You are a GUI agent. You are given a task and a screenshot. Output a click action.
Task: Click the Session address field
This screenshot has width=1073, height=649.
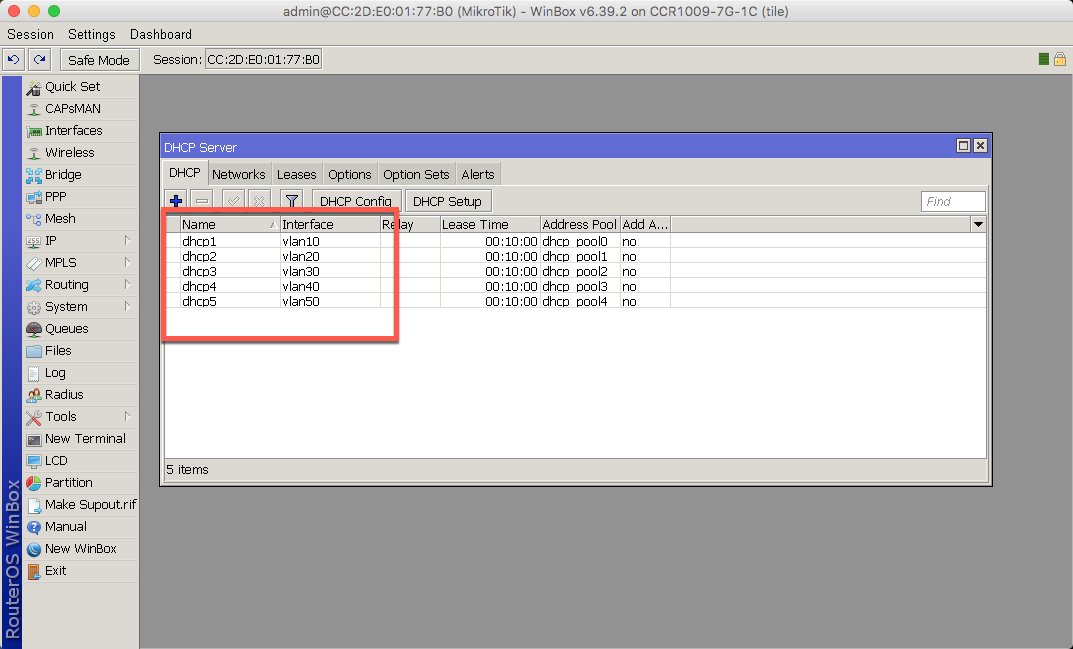[x=263, y=60]
